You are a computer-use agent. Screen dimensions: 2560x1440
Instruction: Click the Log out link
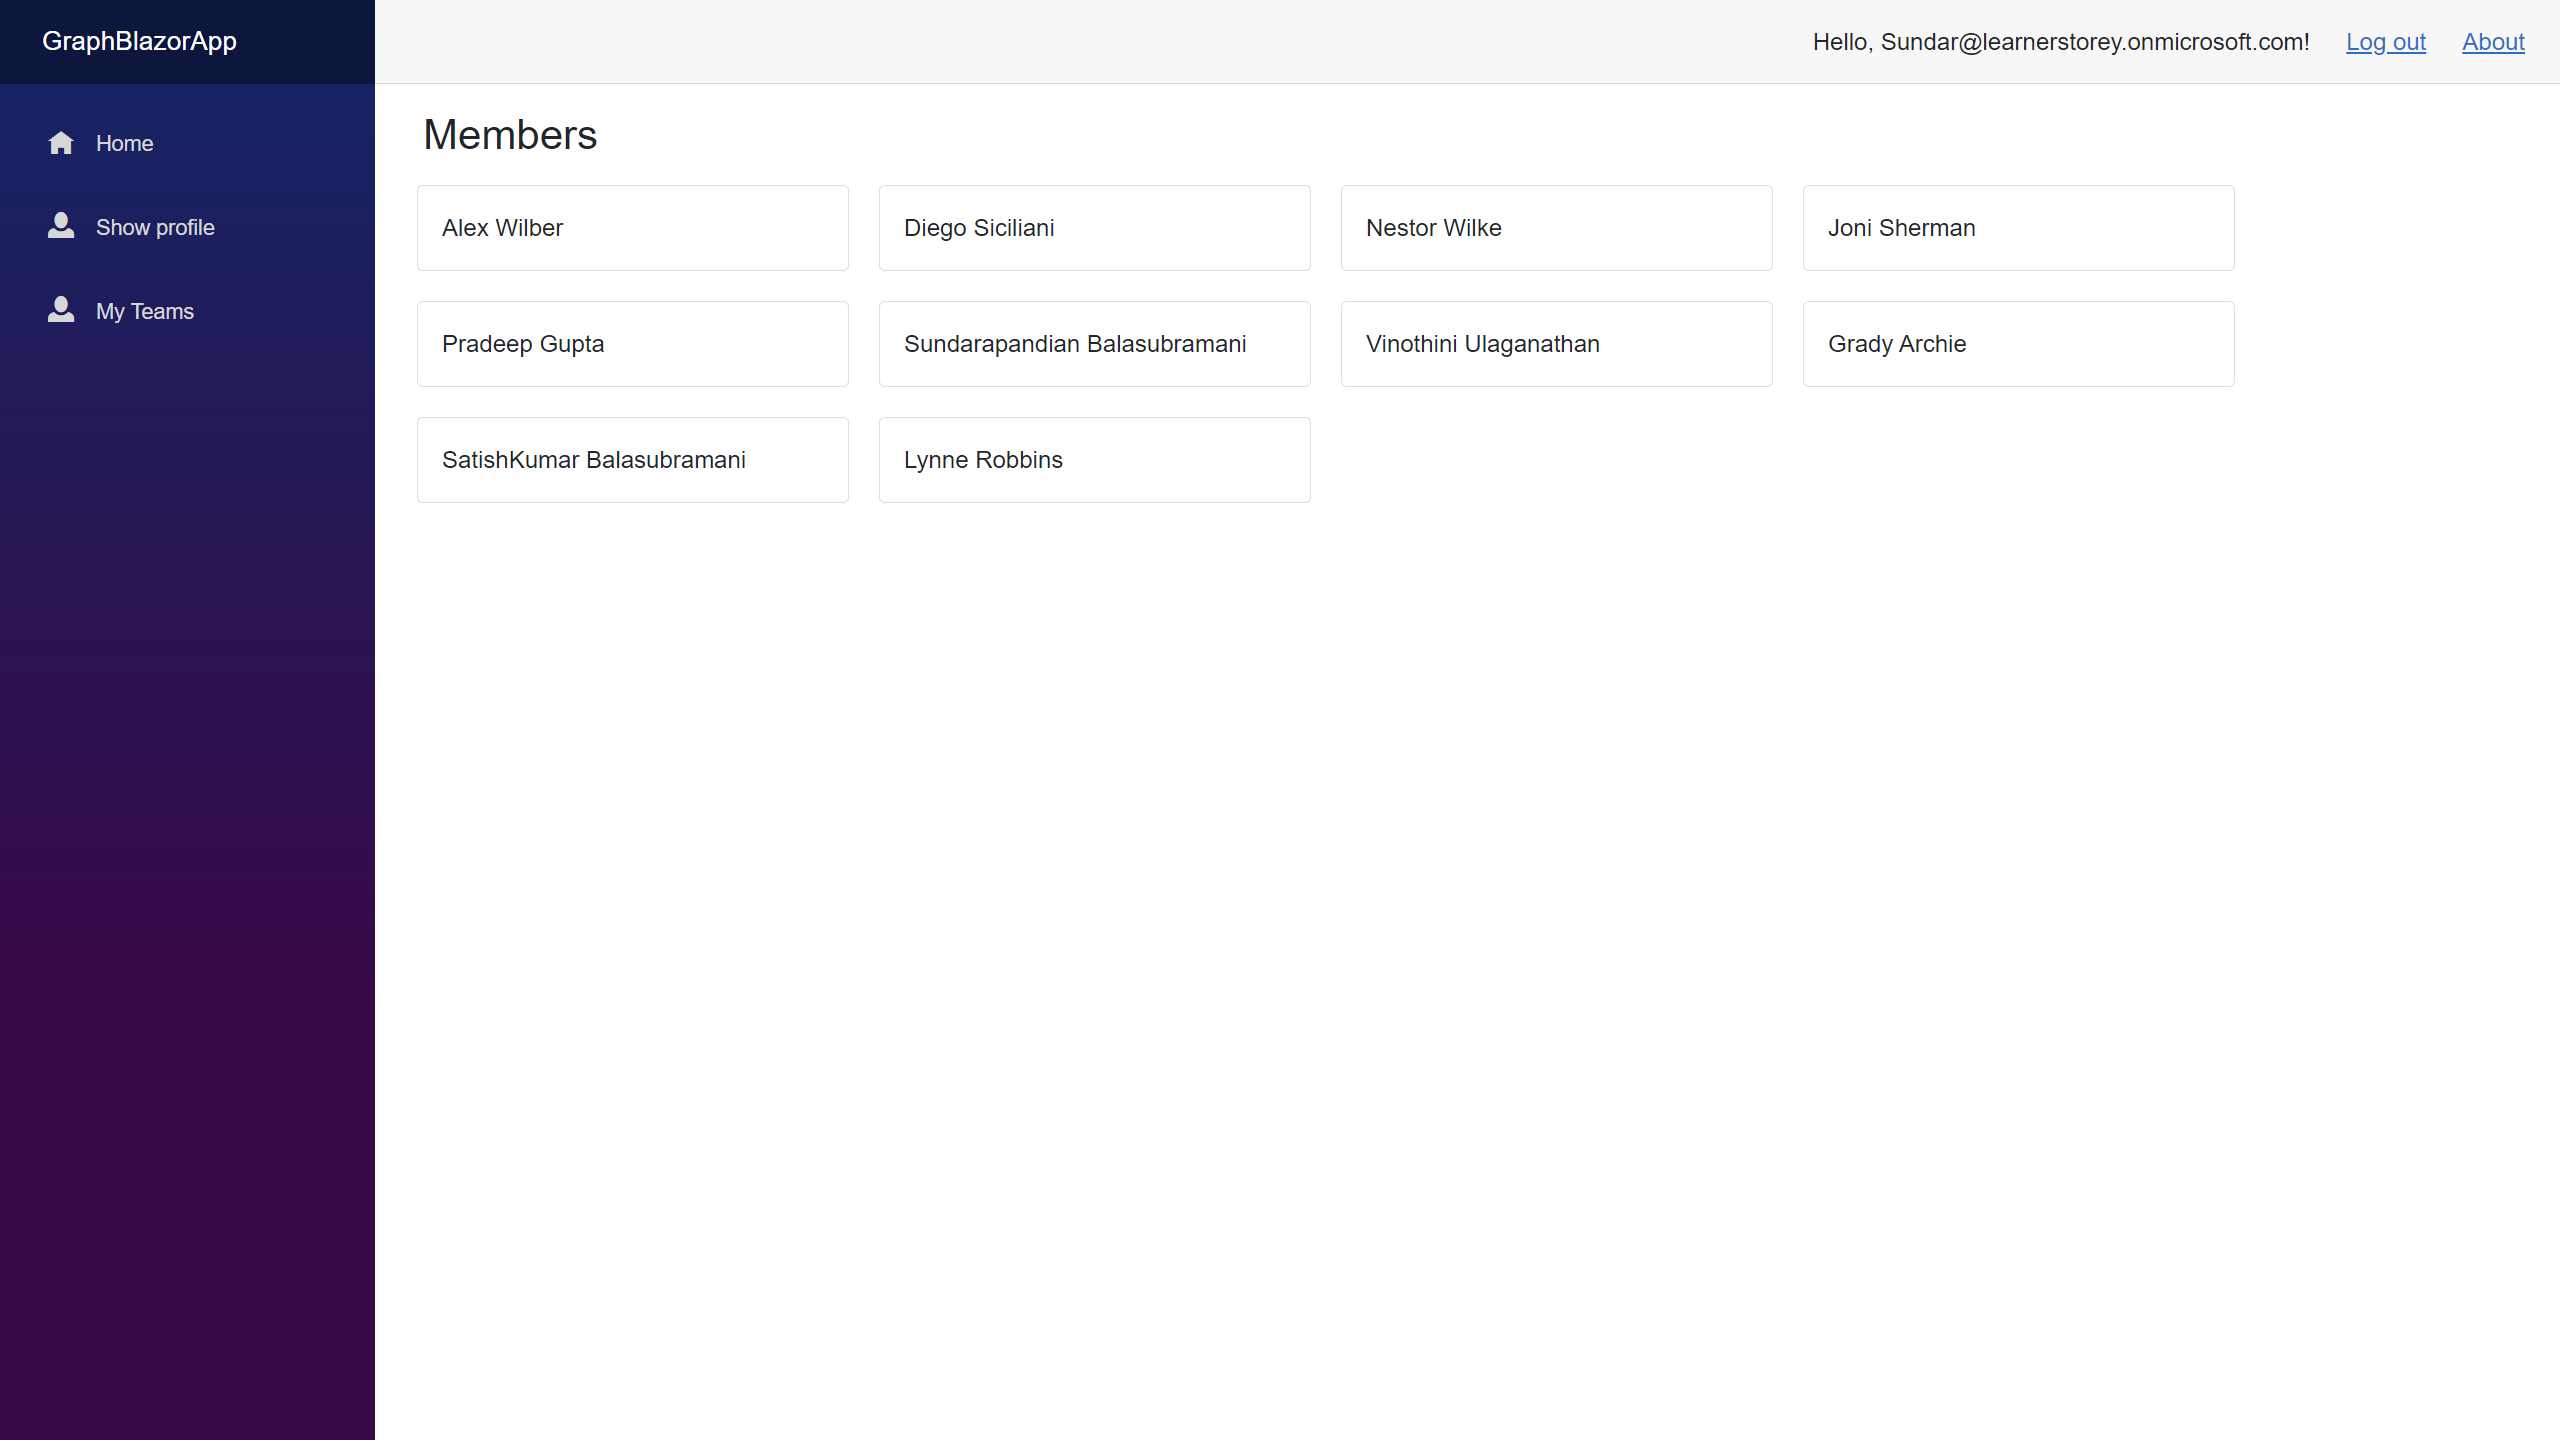point(2386,42)
